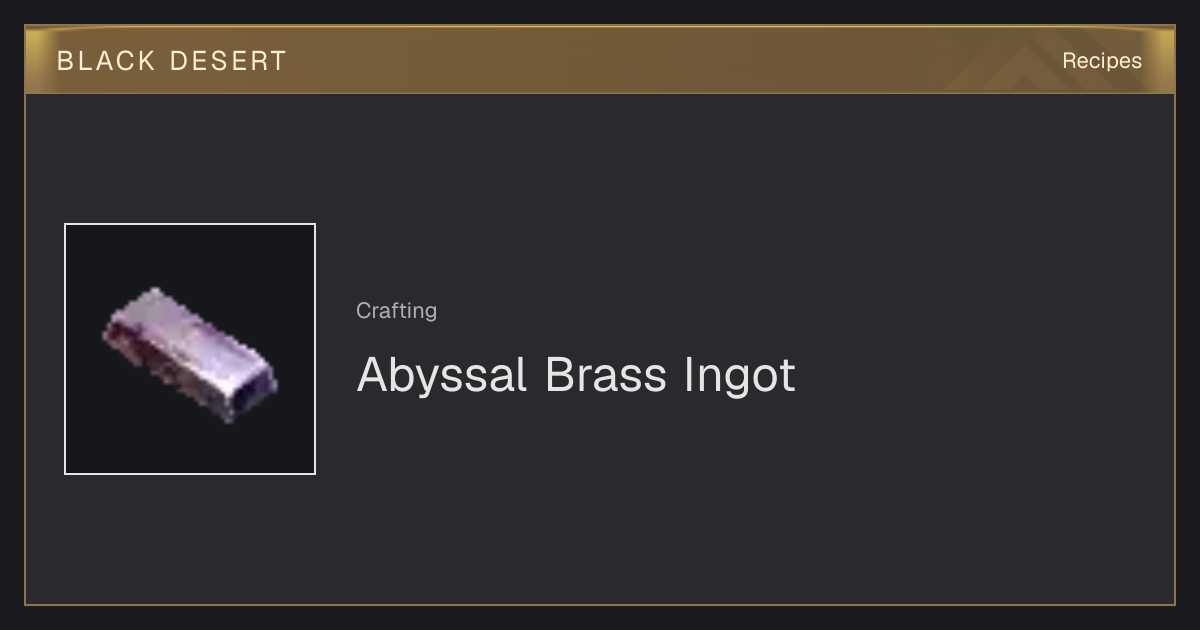1200x630 pixels.
Task: Click the BLACK DESERT logo text
Action: (x=172, y=61)
